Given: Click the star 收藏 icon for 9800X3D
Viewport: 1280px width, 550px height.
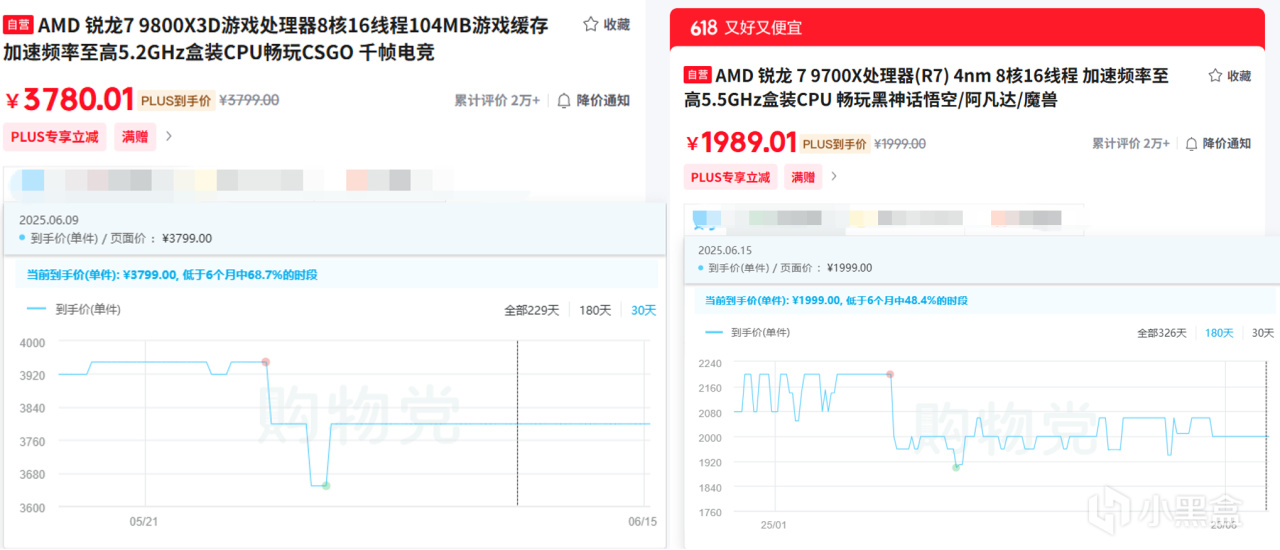Looking at the screenshot, I should point(591,24).
